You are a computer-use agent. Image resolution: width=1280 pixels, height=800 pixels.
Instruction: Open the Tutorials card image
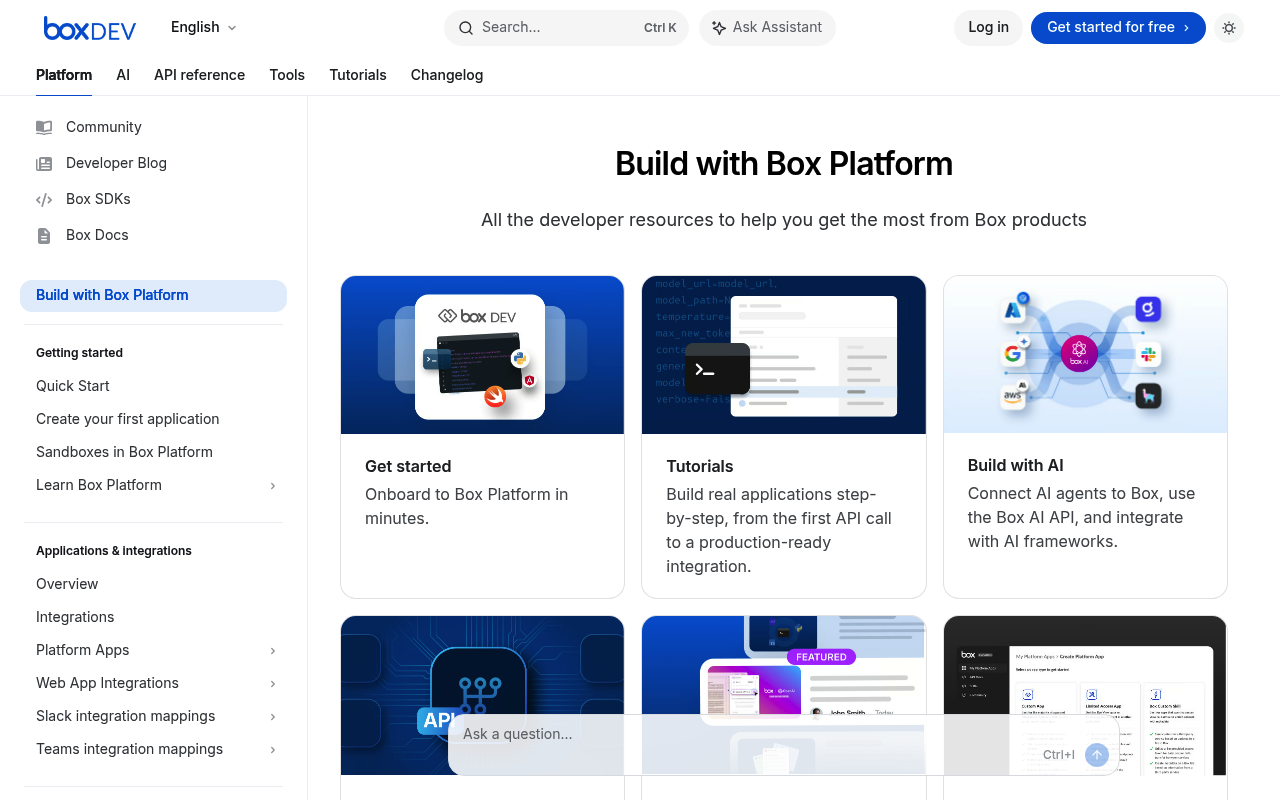[x=783, y=355]
